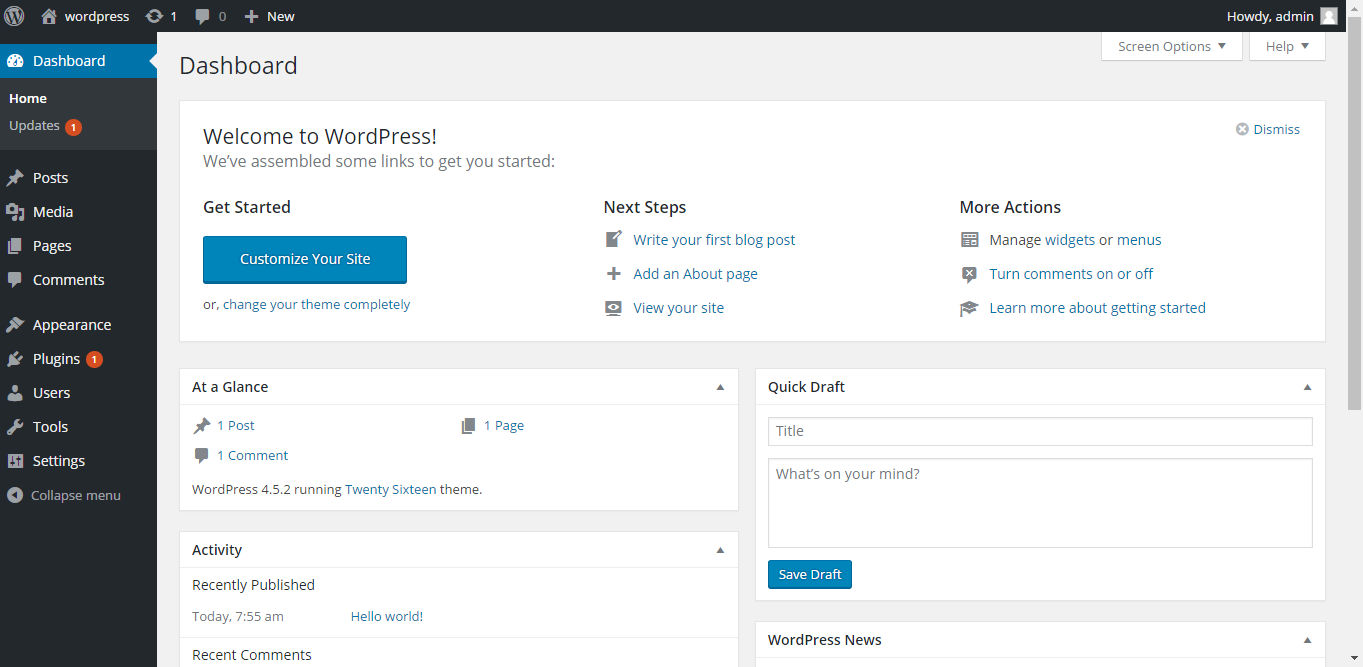Select the Appearance brush icon

pyautogui.click(x=16, y=324)
